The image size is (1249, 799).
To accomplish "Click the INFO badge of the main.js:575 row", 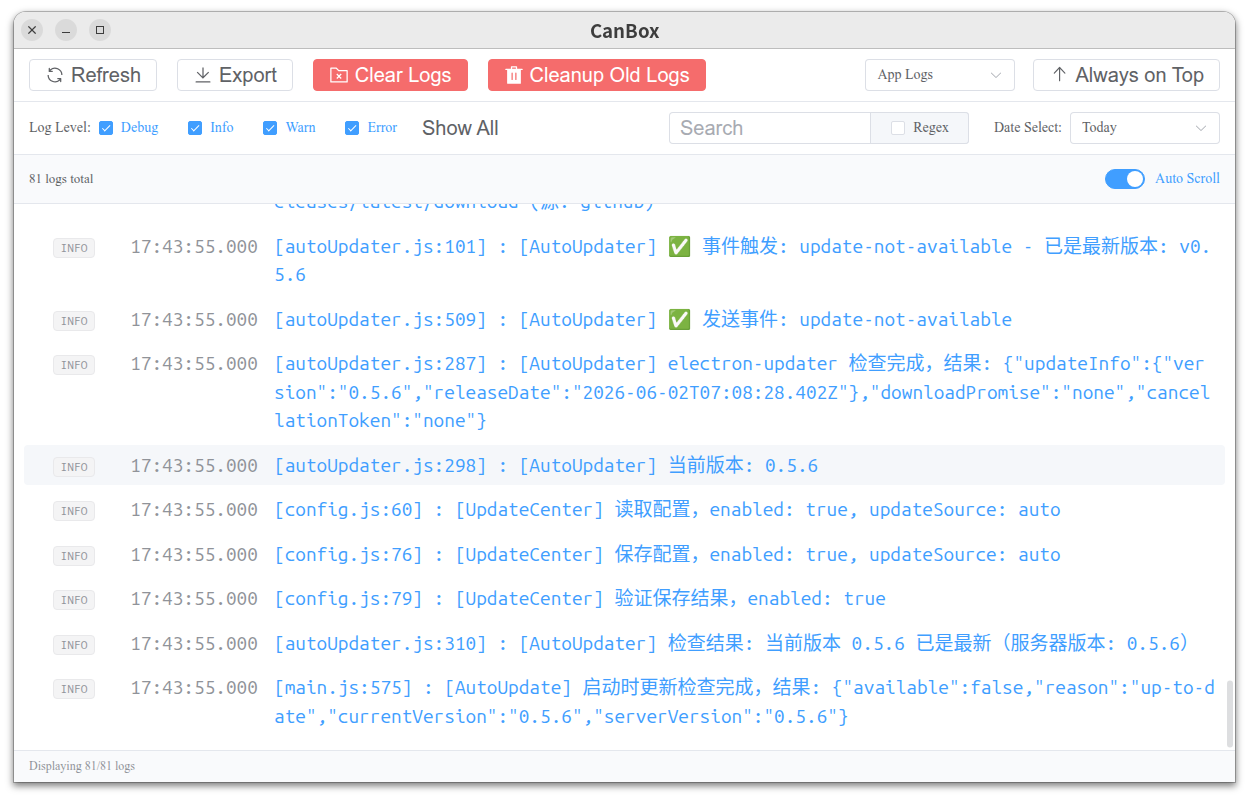I will pos(74,689).
